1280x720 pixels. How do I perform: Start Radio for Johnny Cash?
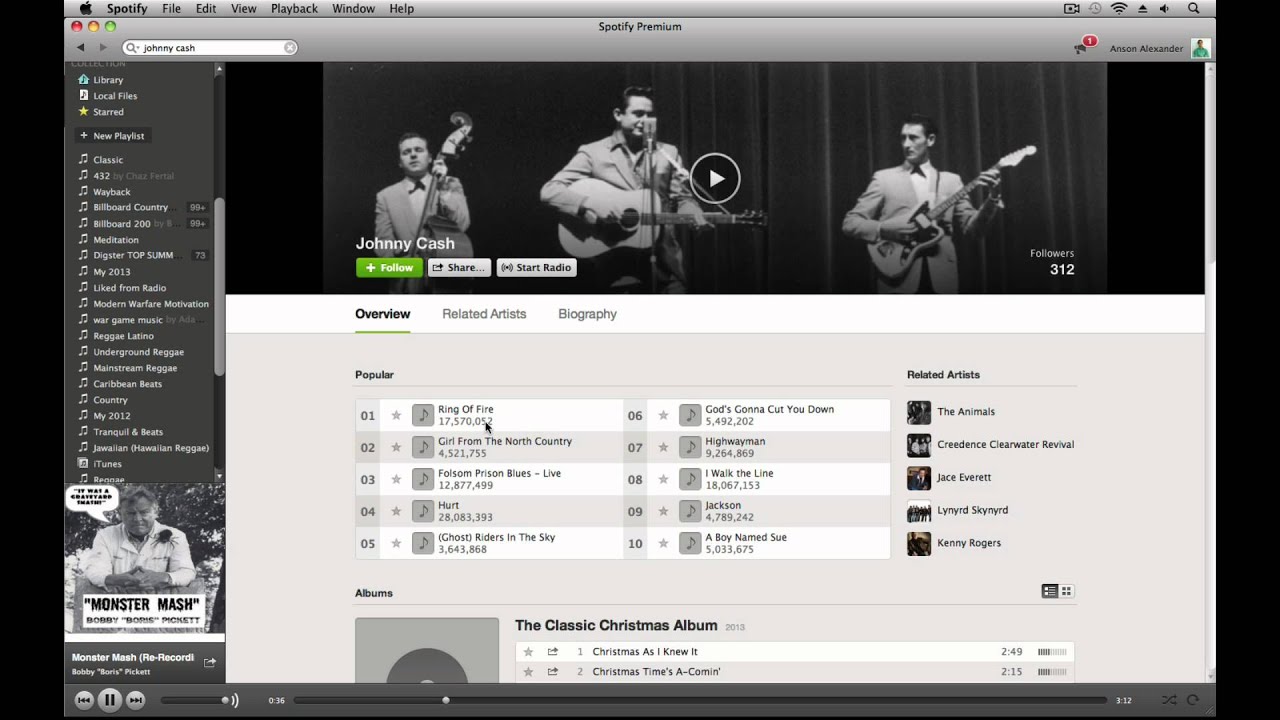tap(537, 267)
